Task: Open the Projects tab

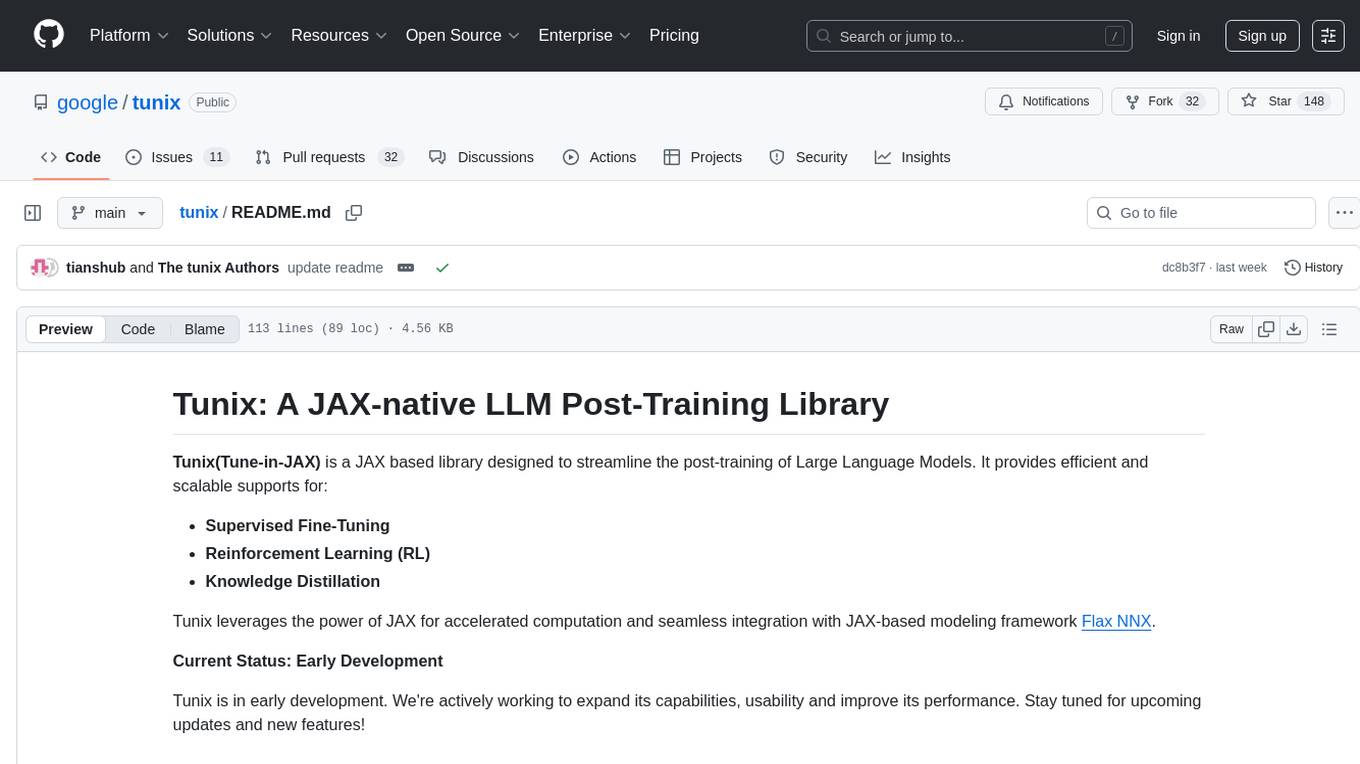Action: pyautogui.click(x=703, y=157)
